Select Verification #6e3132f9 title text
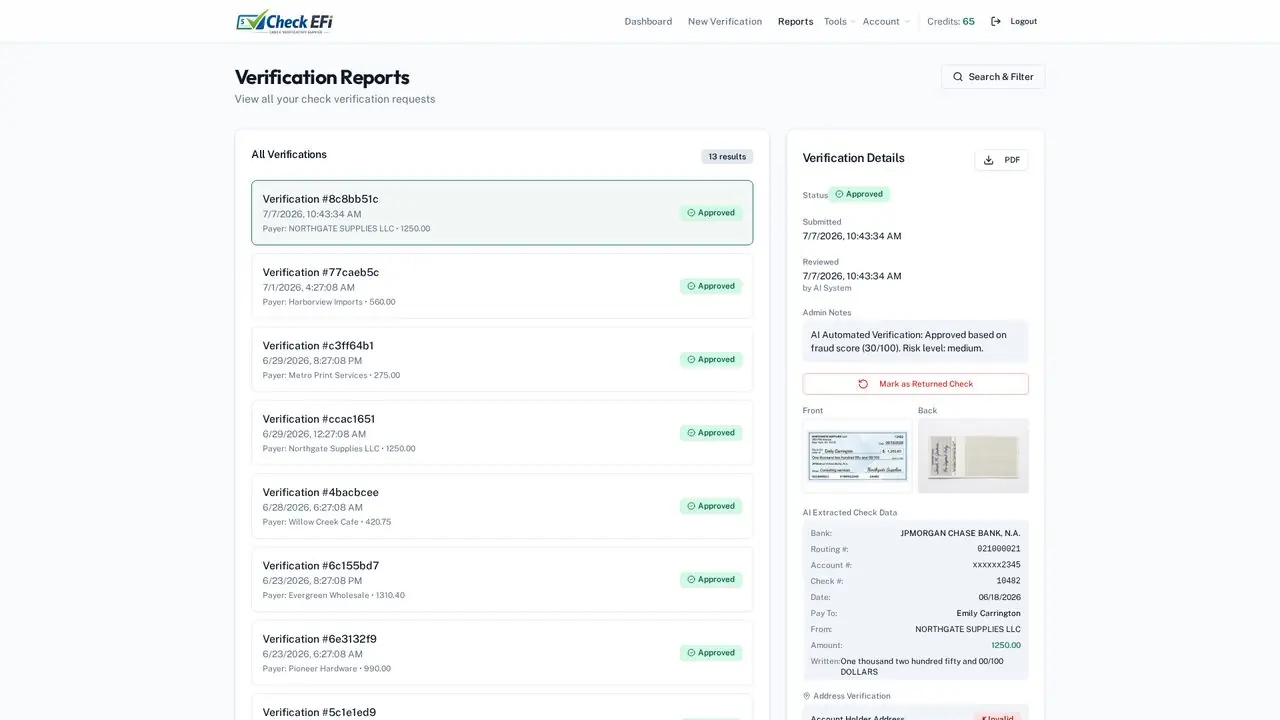 [320, 639]
